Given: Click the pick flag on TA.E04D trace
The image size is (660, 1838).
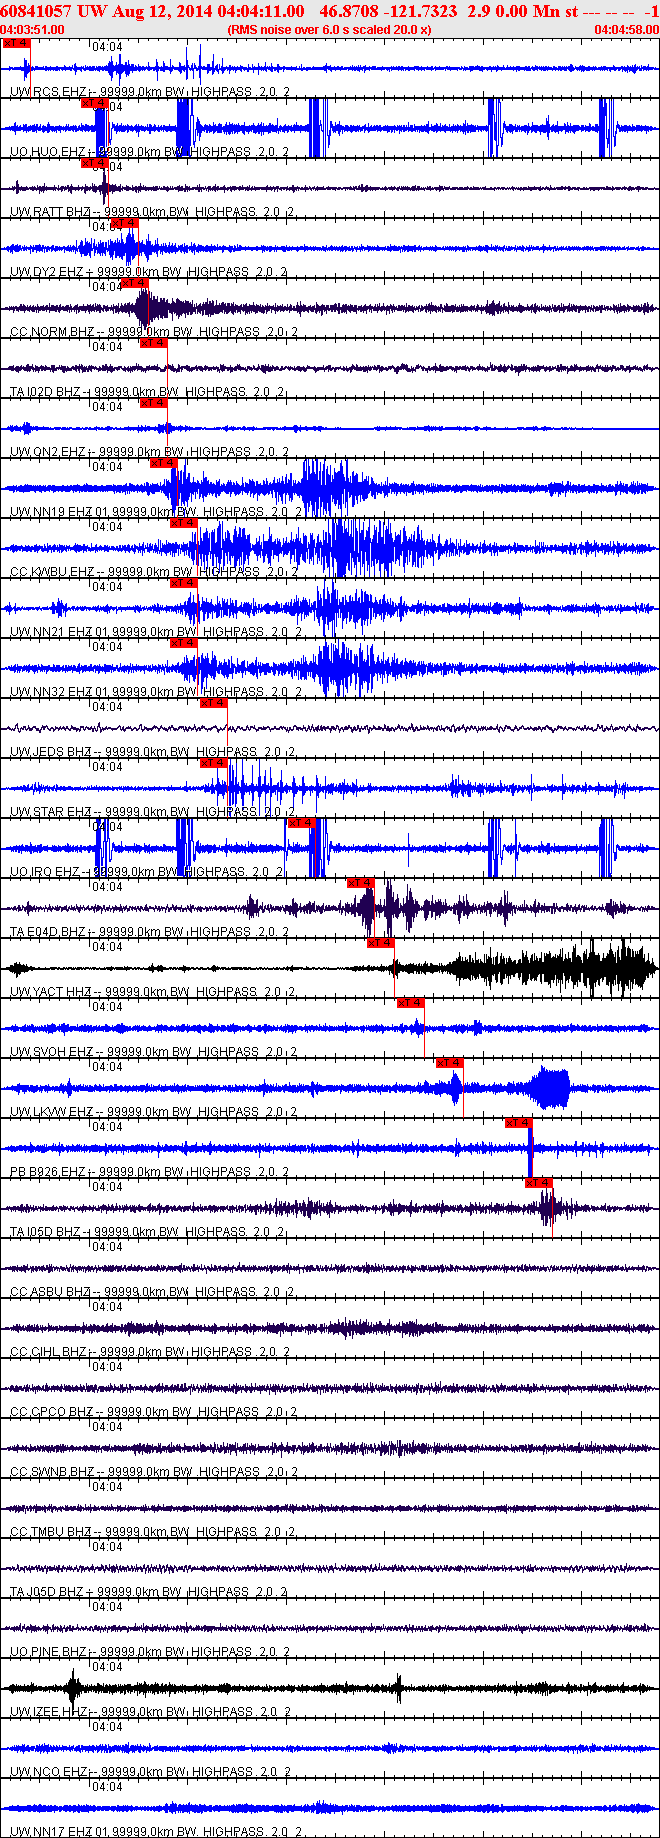Looking at the screenshot, I should pyautogui.click(x=360, y=883).
